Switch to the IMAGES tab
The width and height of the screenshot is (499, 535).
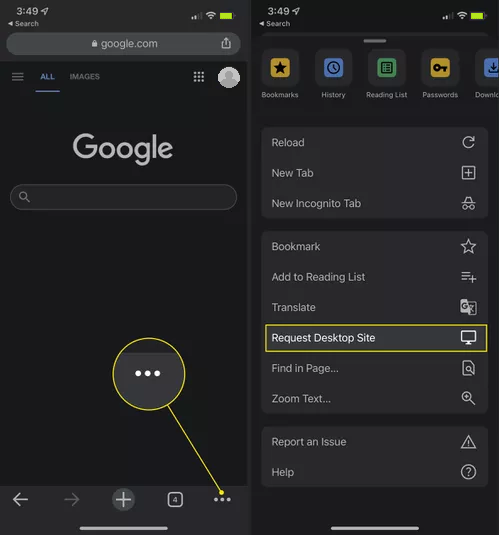click(x=85, y=77)
